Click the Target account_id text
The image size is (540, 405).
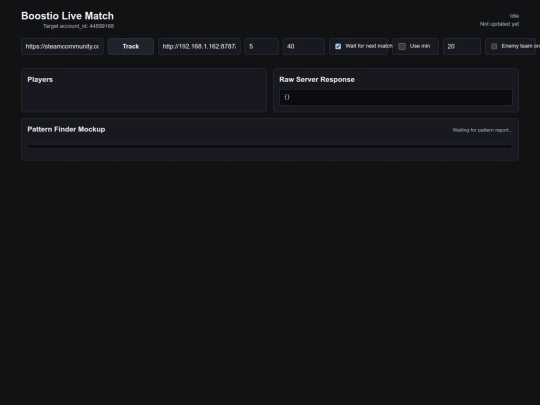79,26
